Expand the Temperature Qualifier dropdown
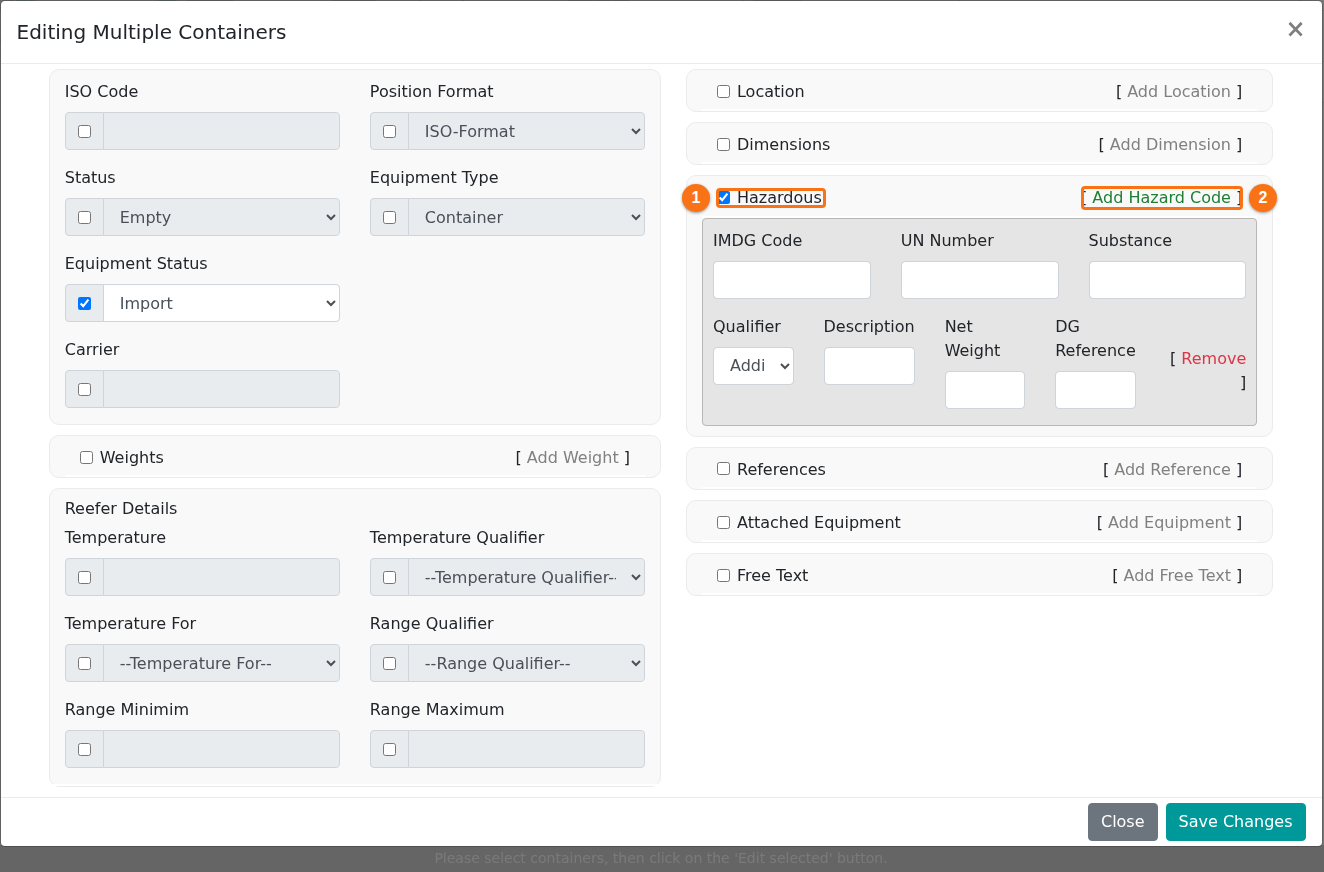Screen dimensions: 1324x872 click(x=526, y=577)
